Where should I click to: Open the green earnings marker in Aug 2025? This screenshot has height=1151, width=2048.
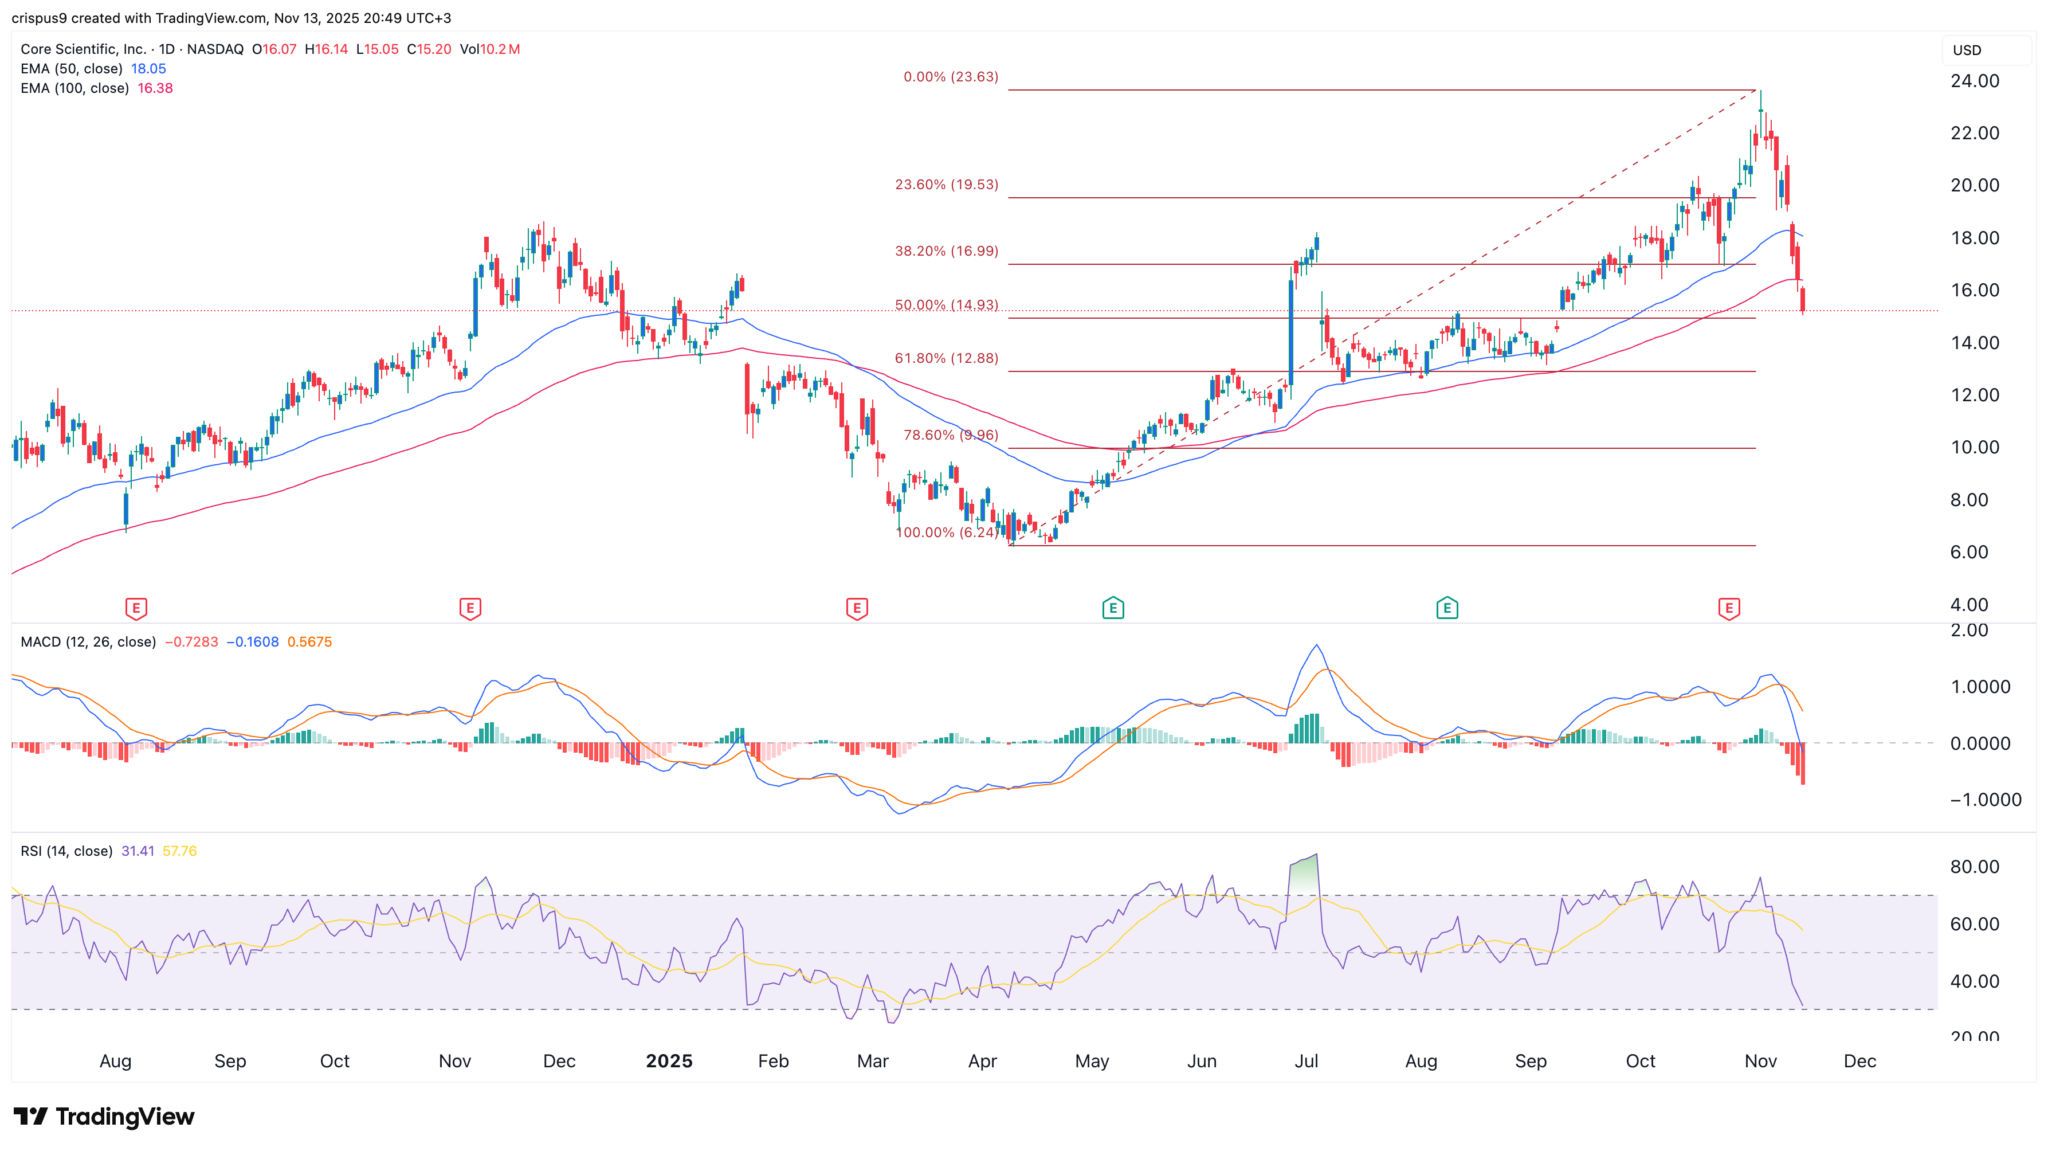tap(1446, 607)
